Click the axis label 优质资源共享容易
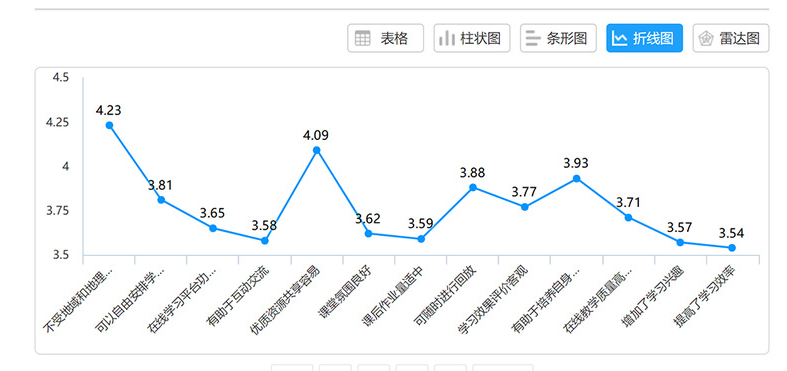 click(x=285, y=300)
